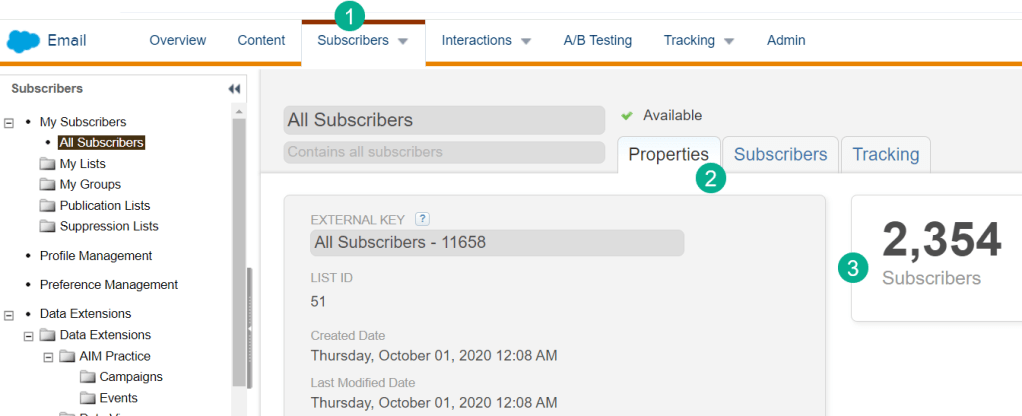Open the My Groups folder
This screenshot has height=416, width=1022.
90,185
